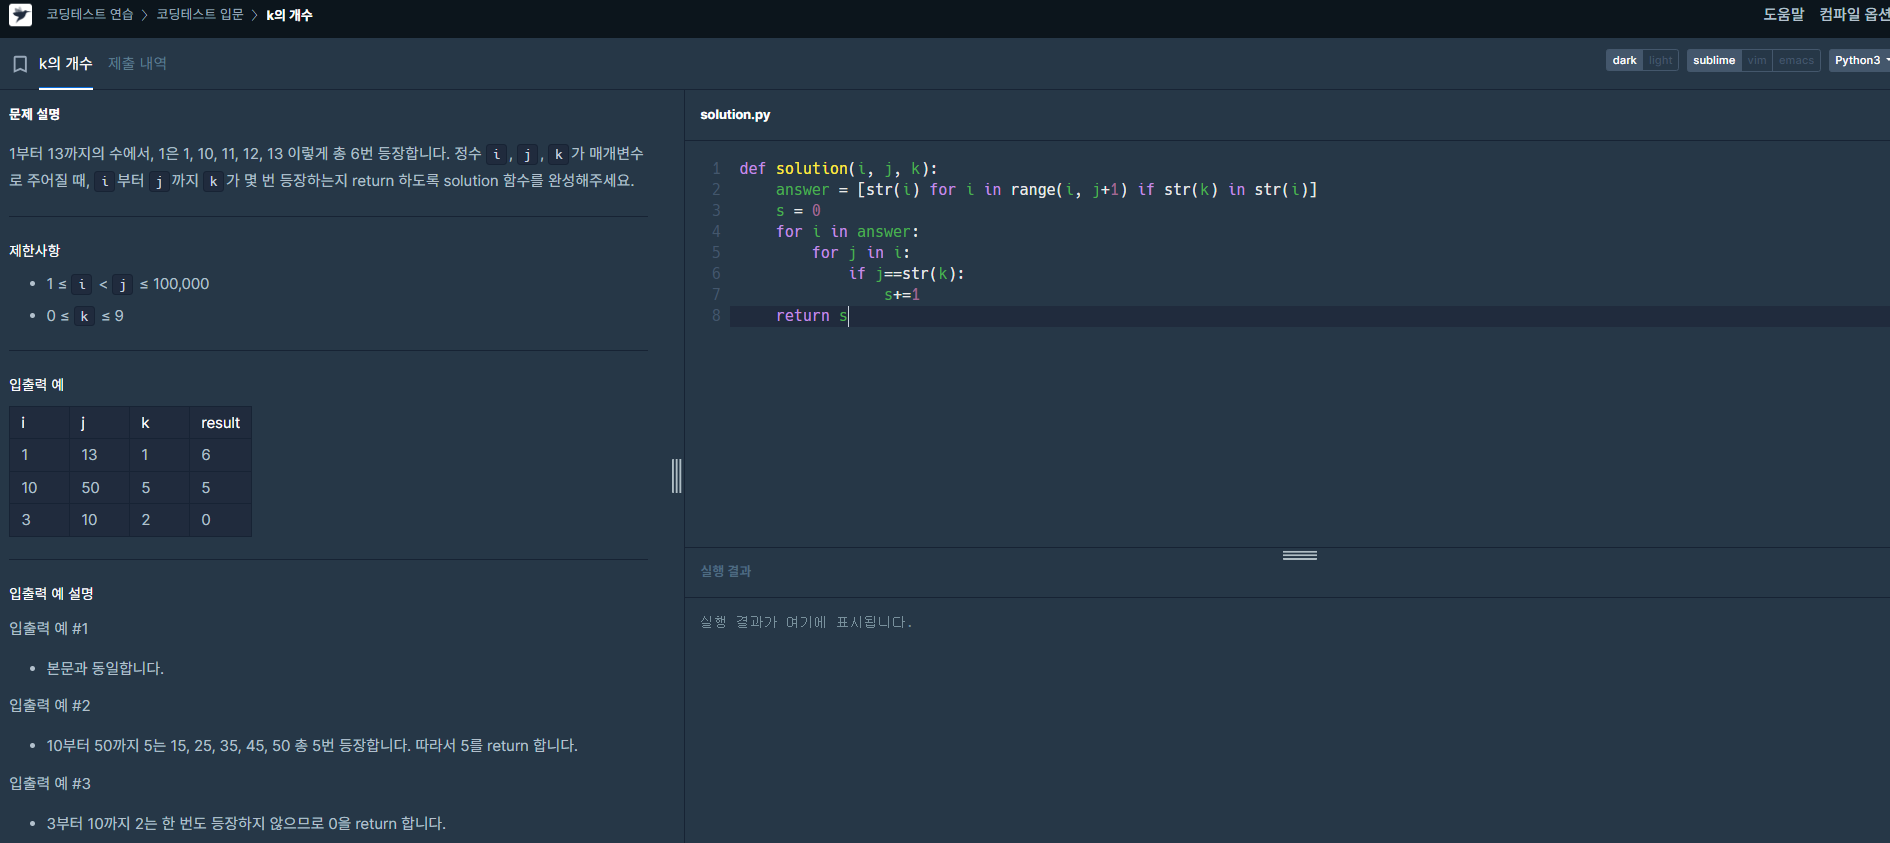Click the 실행 결과가 여기에 표시됩니다 placeholder
Screen dimensions: 1890x843
coord(806,622)
